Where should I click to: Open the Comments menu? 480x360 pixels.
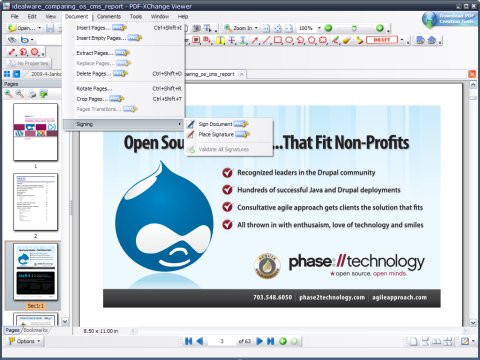[x=109, y=16]
